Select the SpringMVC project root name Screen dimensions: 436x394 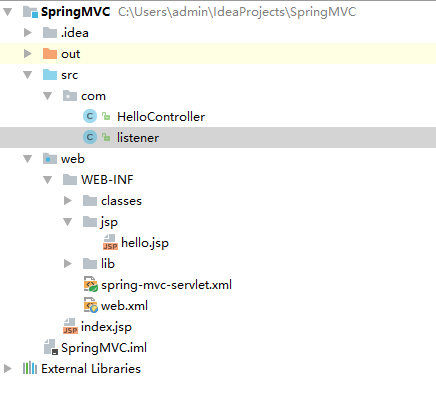point(76,12)
